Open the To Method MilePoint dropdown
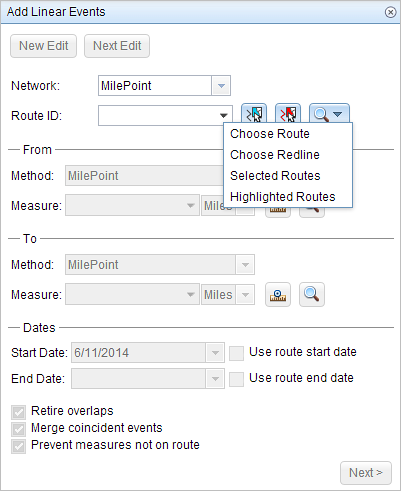The height and width of the screenshot is (491, 401). click(245, 265)
